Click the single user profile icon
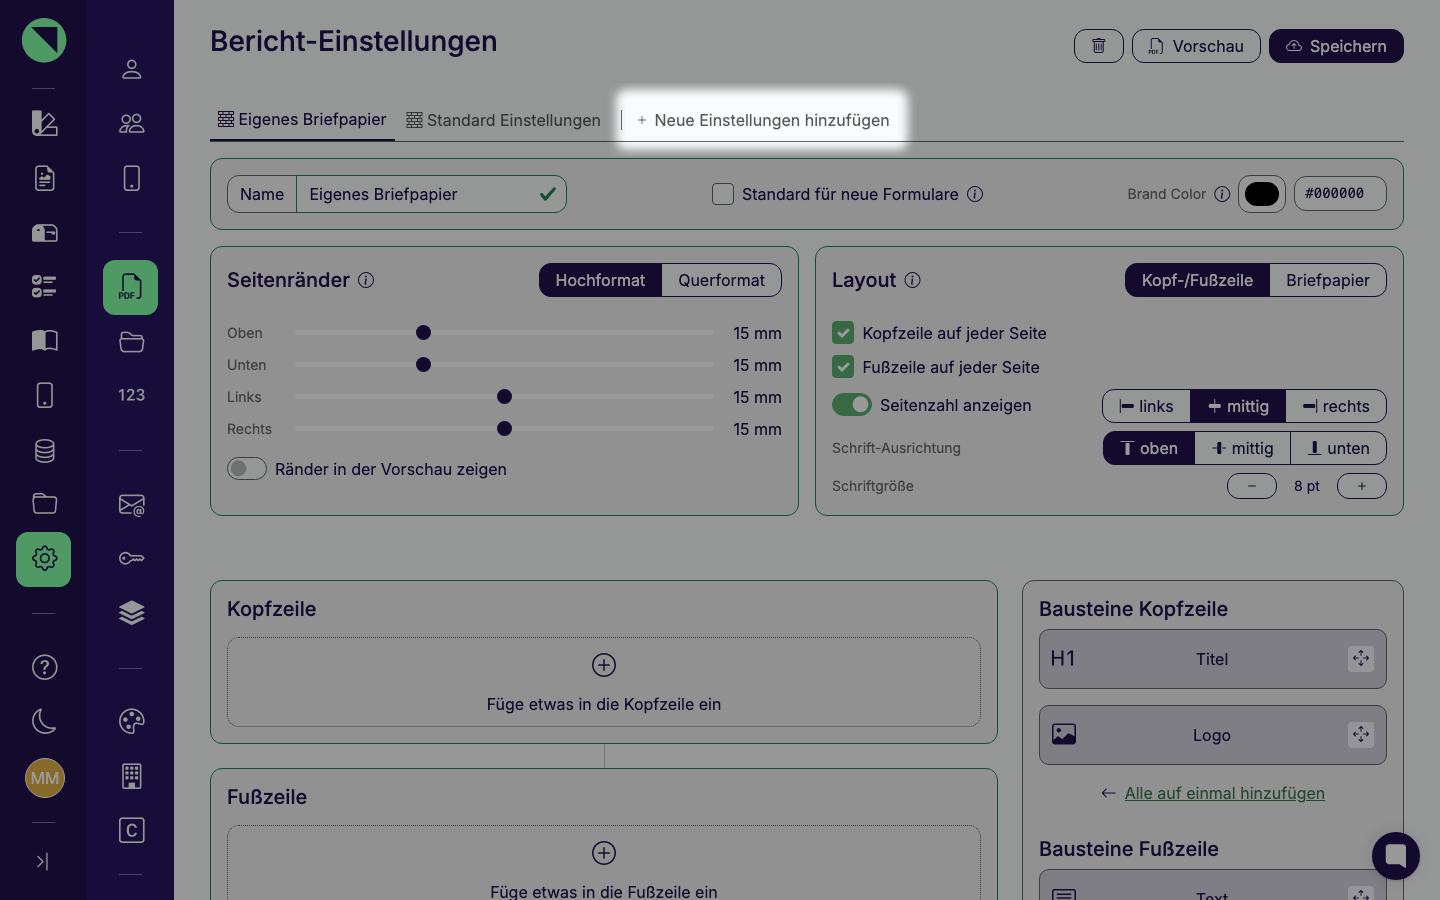 (131, 69)
